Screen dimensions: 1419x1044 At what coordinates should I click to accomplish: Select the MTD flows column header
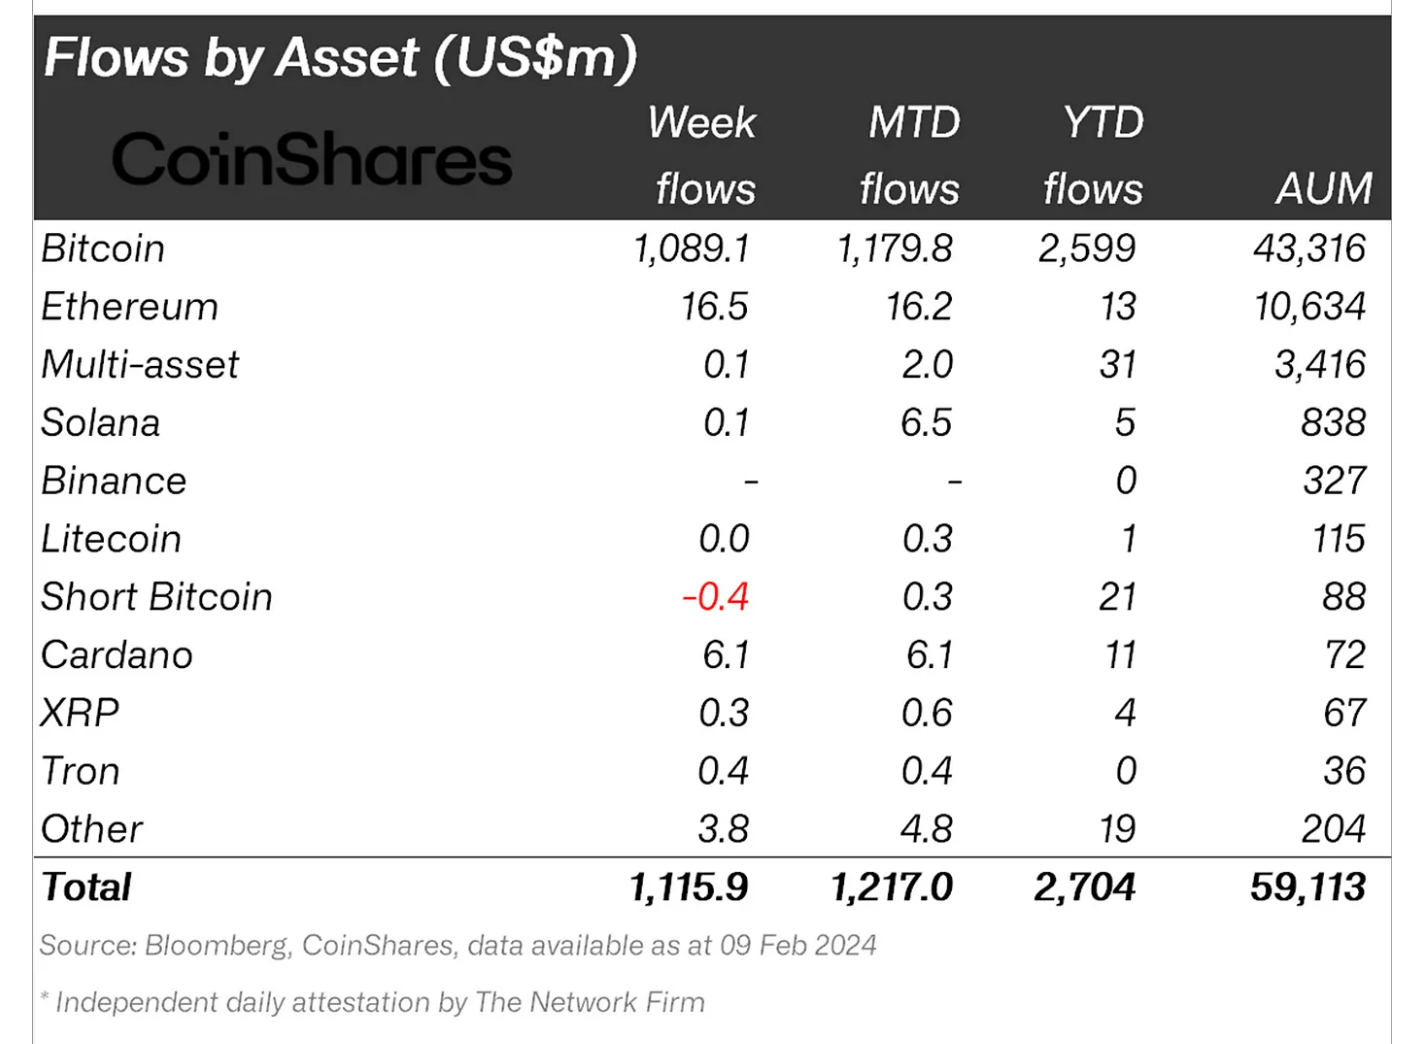point(911,155)
